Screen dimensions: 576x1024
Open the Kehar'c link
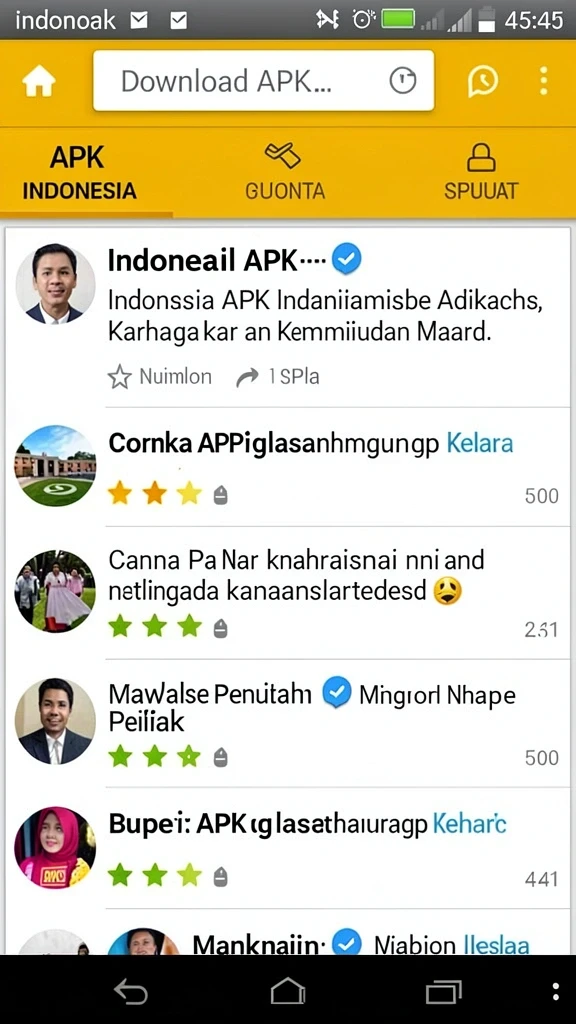[x=469, y=825]
